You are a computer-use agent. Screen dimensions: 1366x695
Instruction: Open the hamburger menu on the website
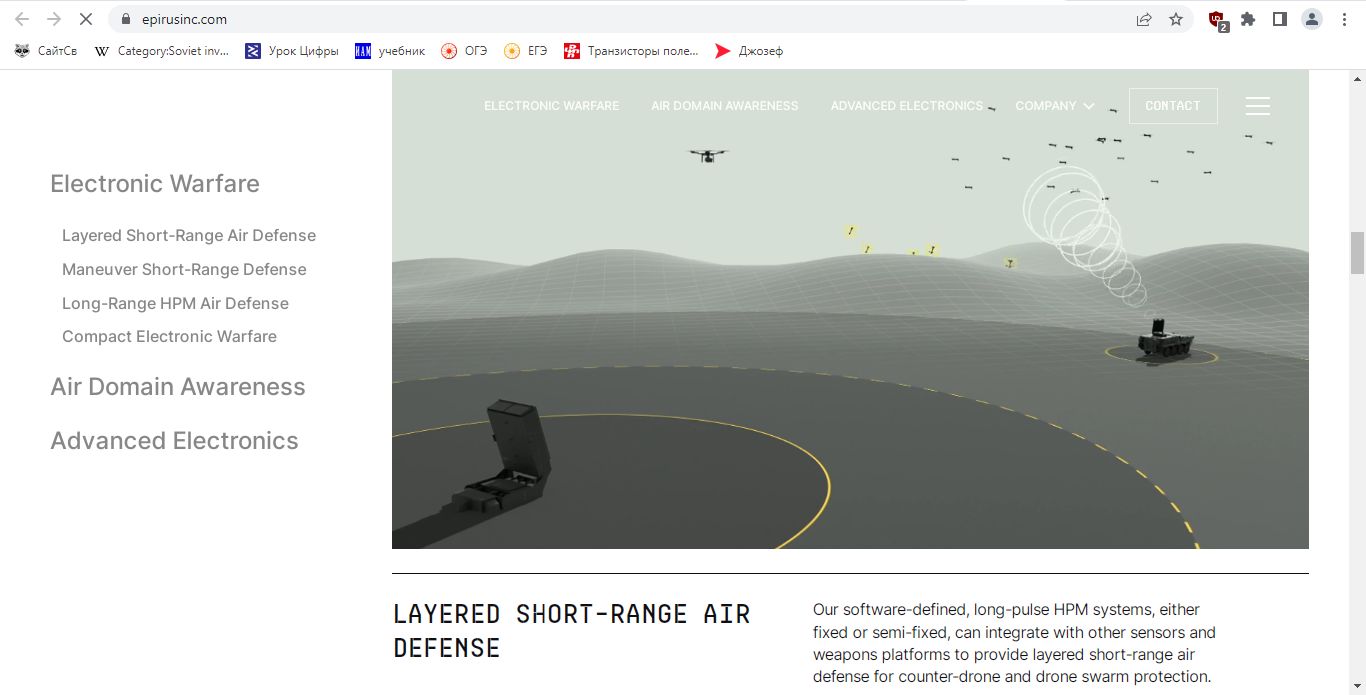[1257, 106]
